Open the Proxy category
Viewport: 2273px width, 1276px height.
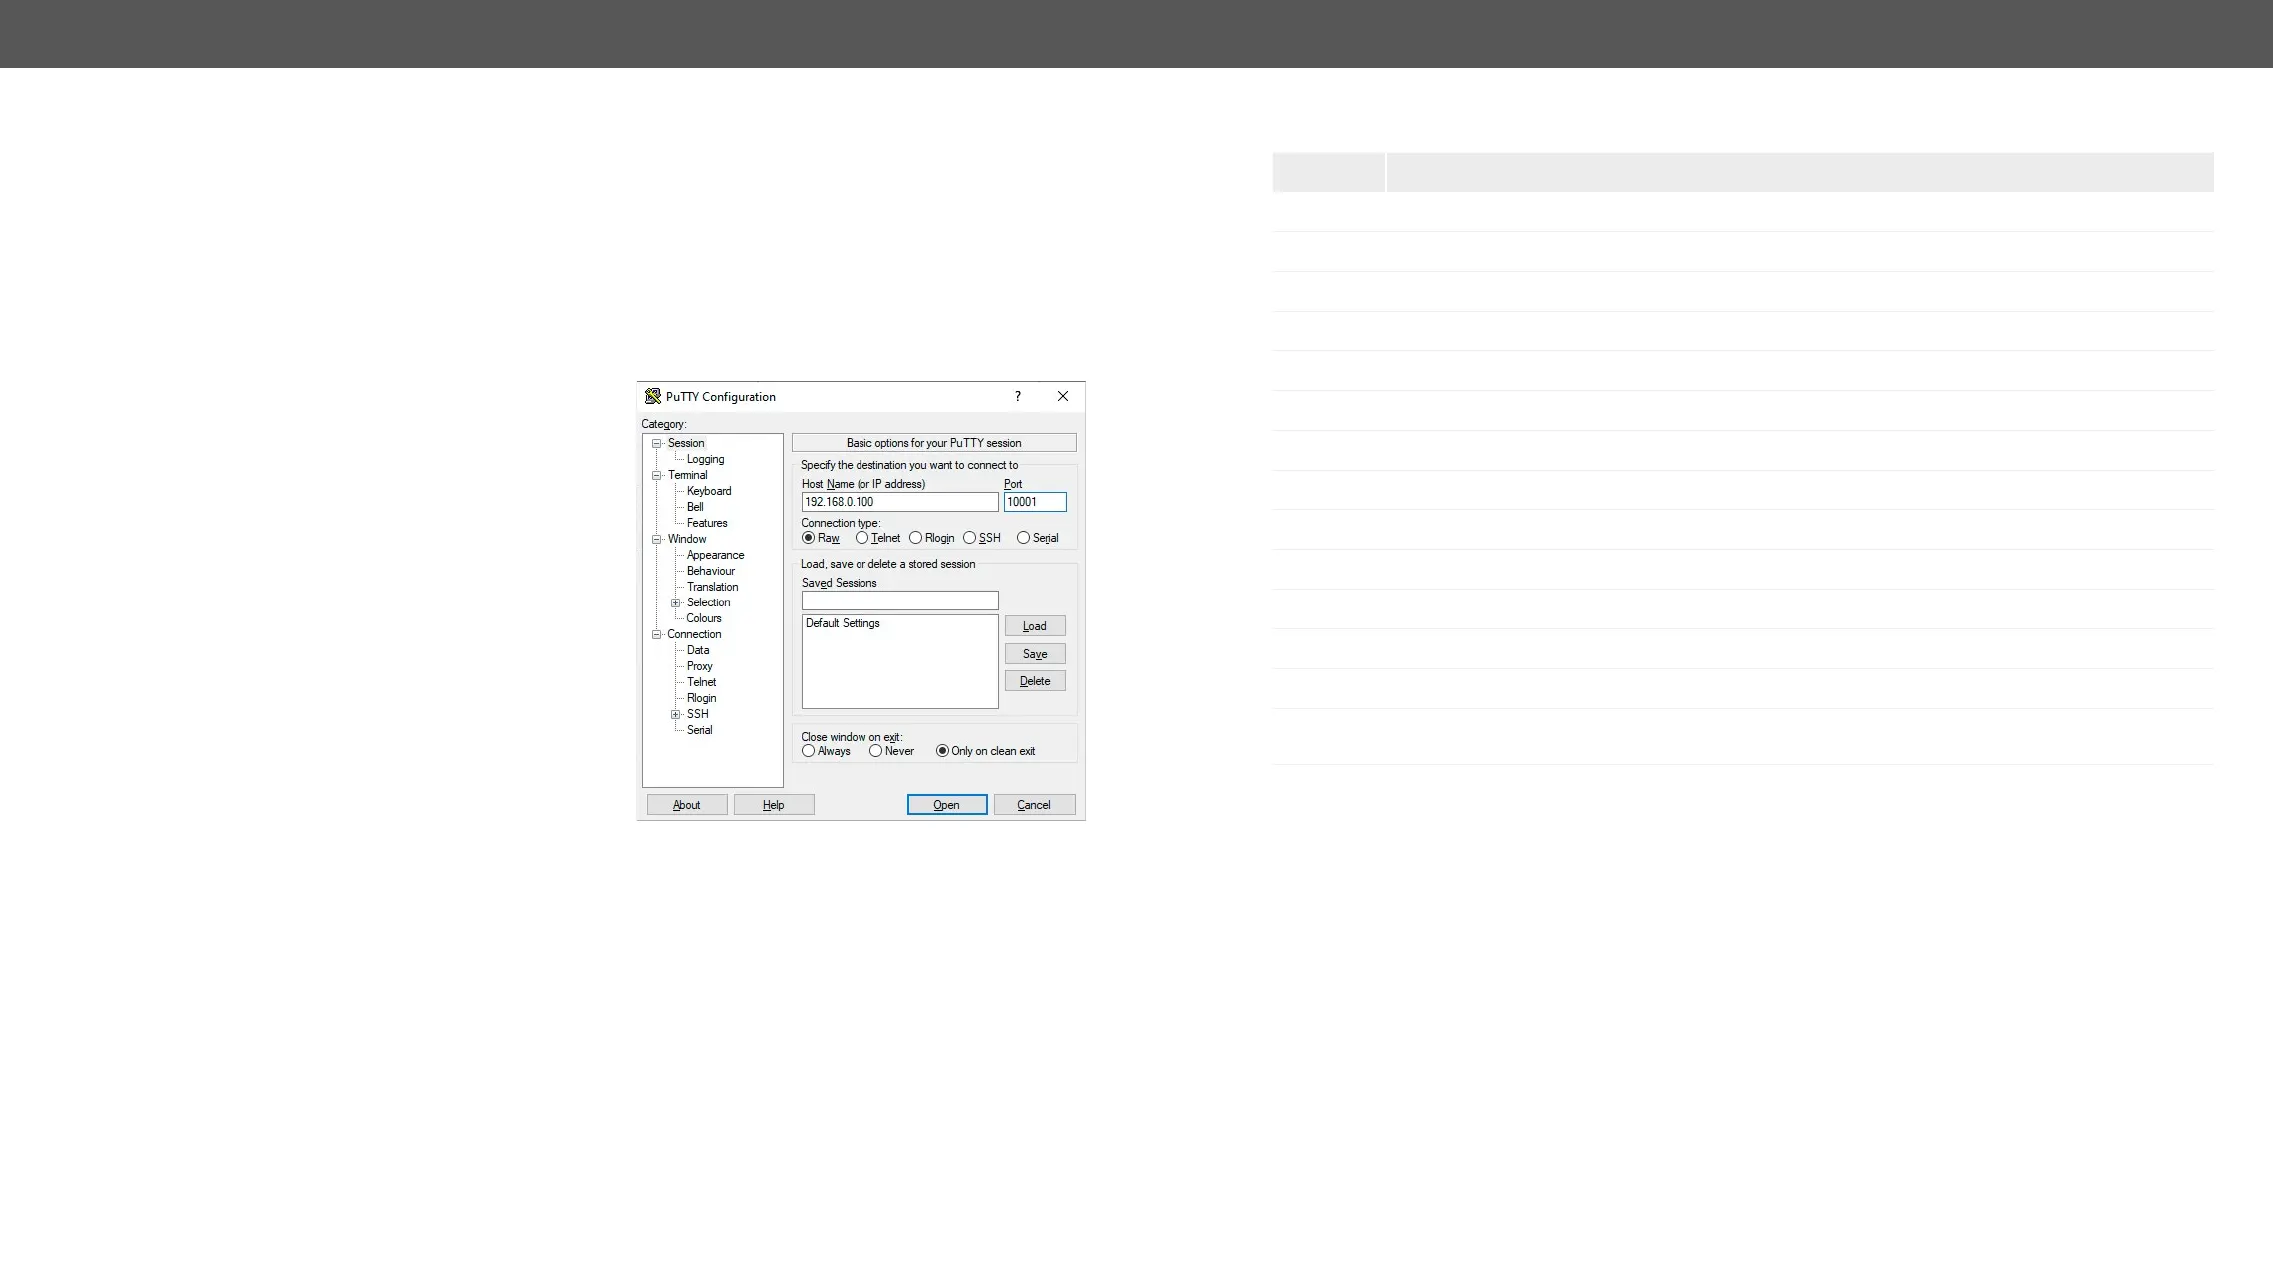point(700,666)
